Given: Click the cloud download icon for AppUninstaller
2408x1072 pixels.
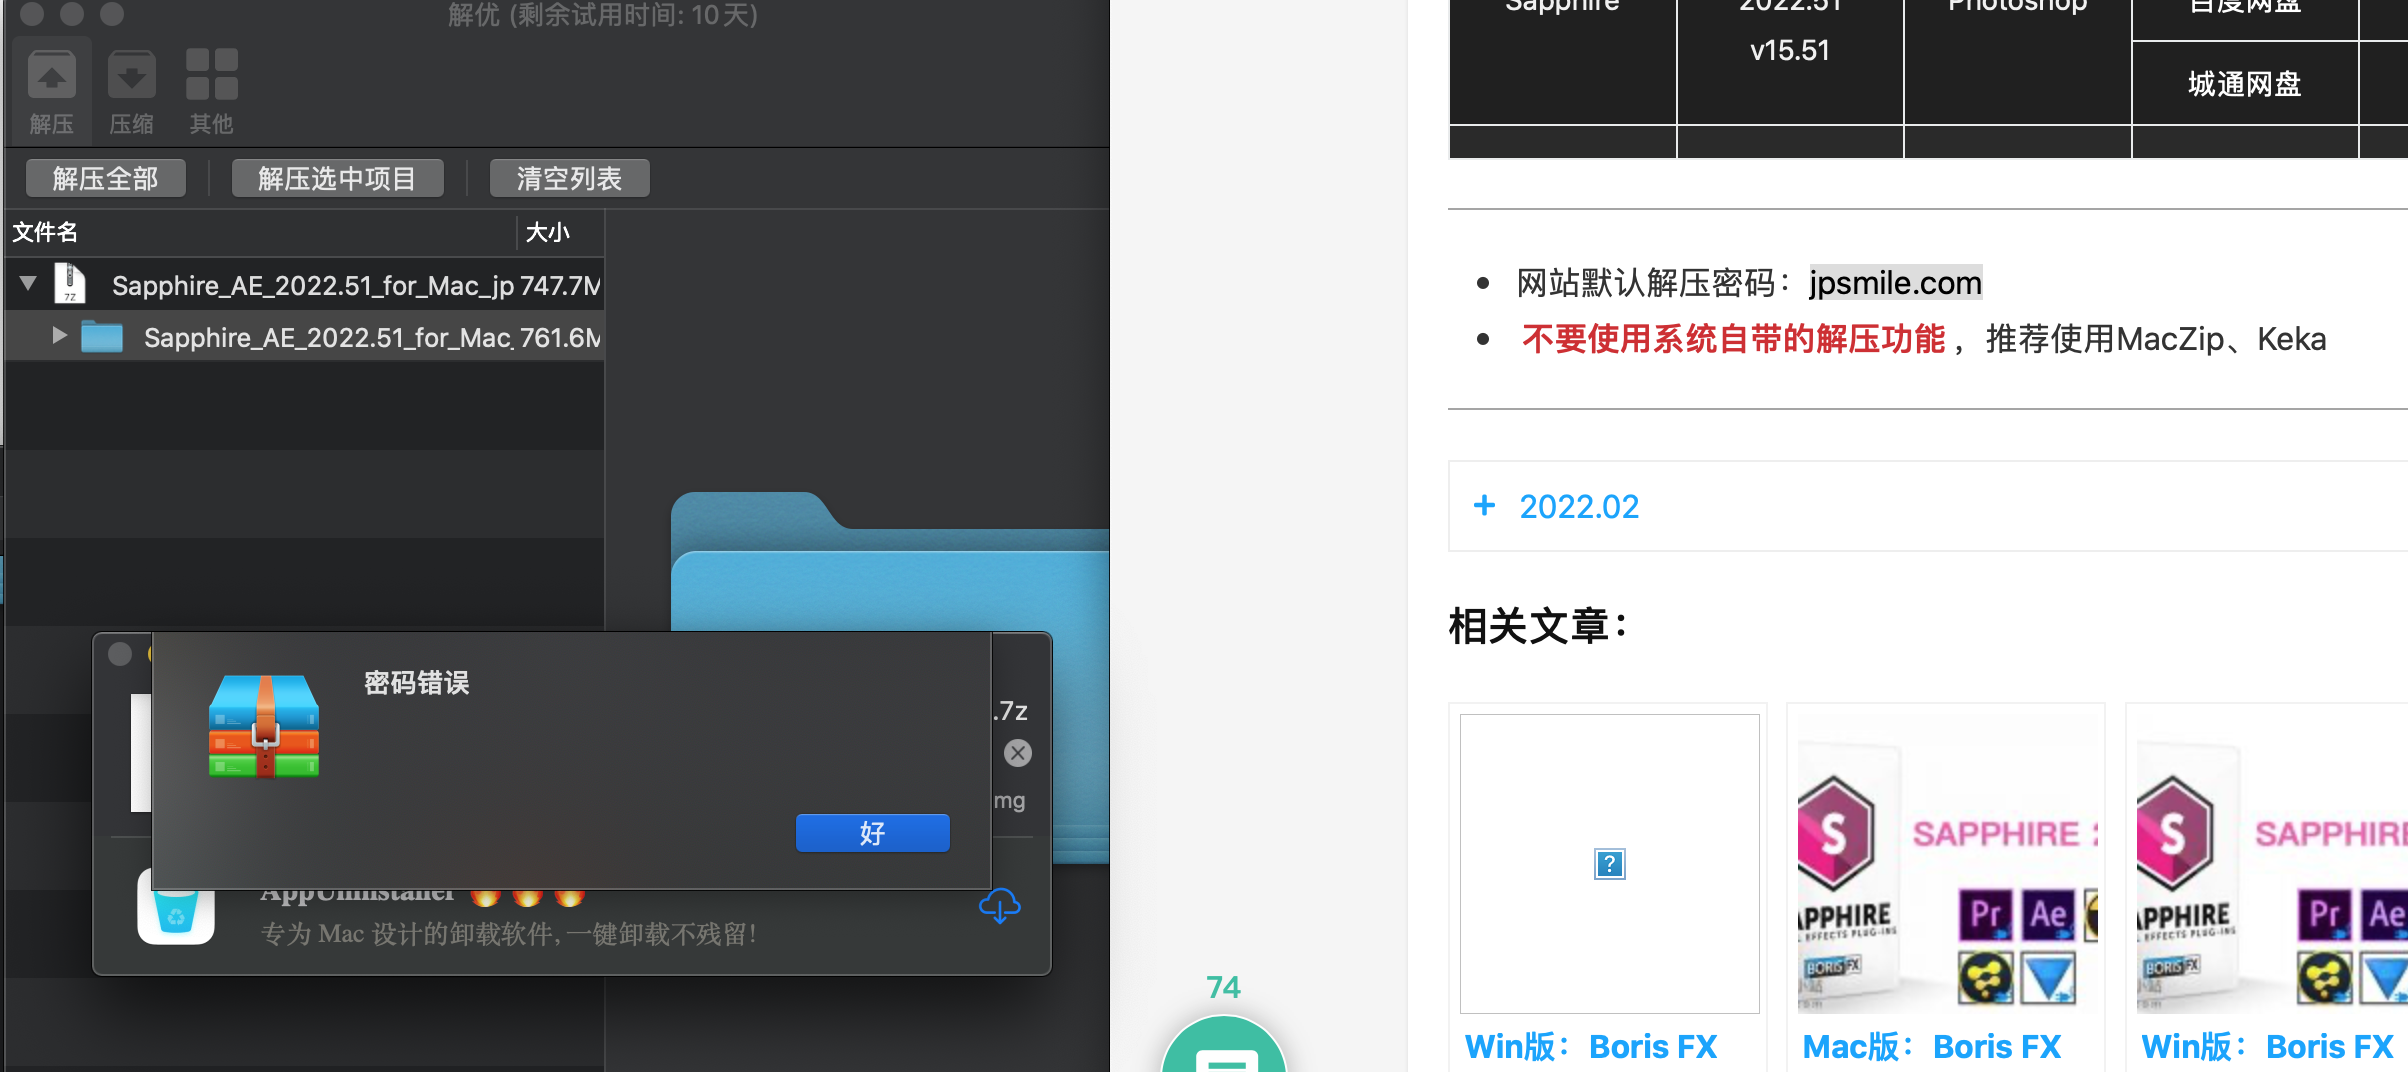Looking at the screenshot, I should [999, 906].
